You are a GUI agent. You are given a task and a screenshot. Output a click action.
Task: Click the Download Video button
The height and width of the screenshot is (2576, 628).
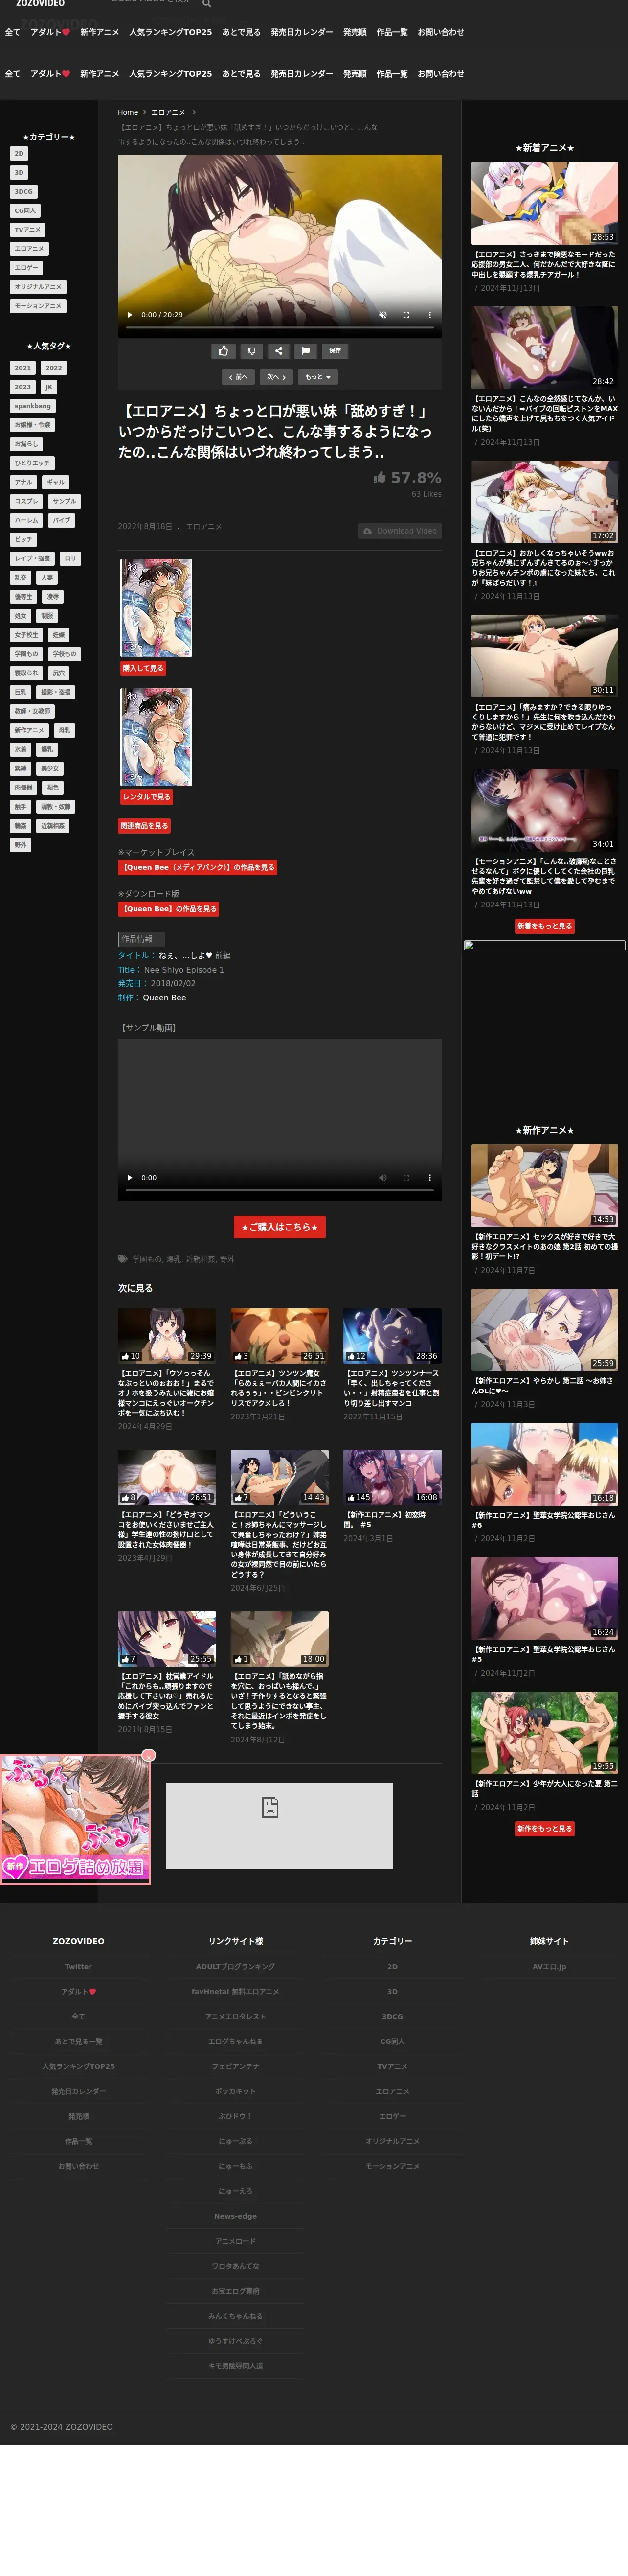[400, 531]
